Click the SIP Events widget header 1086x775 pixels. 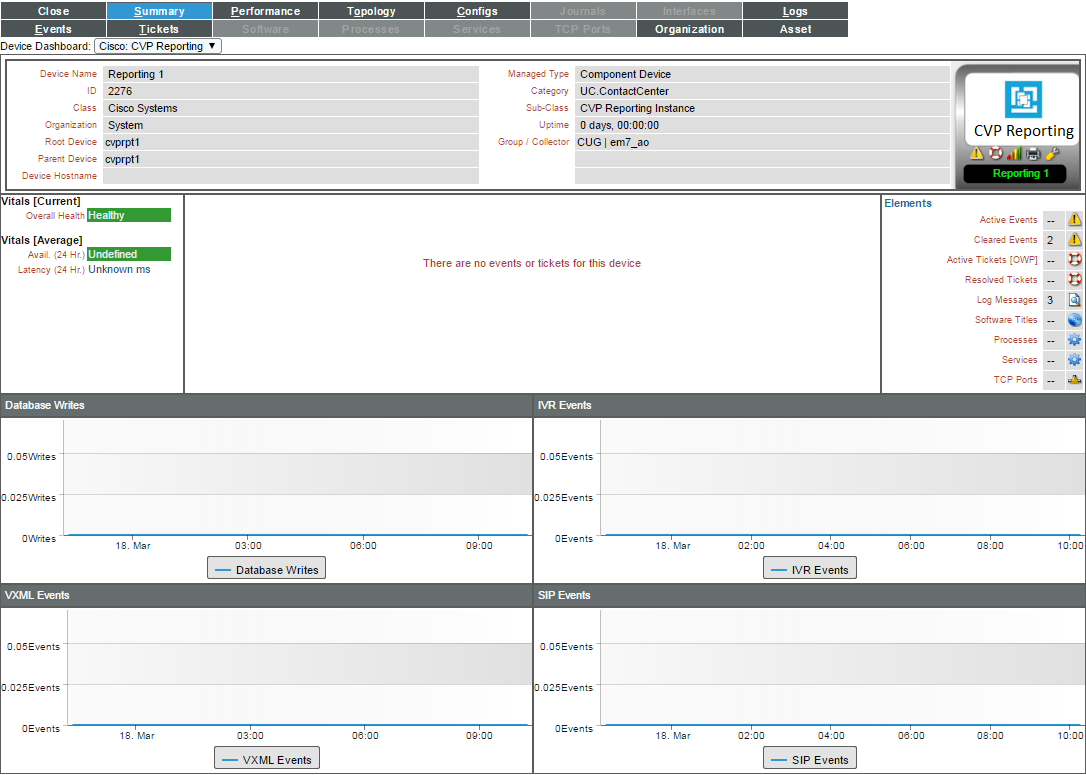click(810, 595)
